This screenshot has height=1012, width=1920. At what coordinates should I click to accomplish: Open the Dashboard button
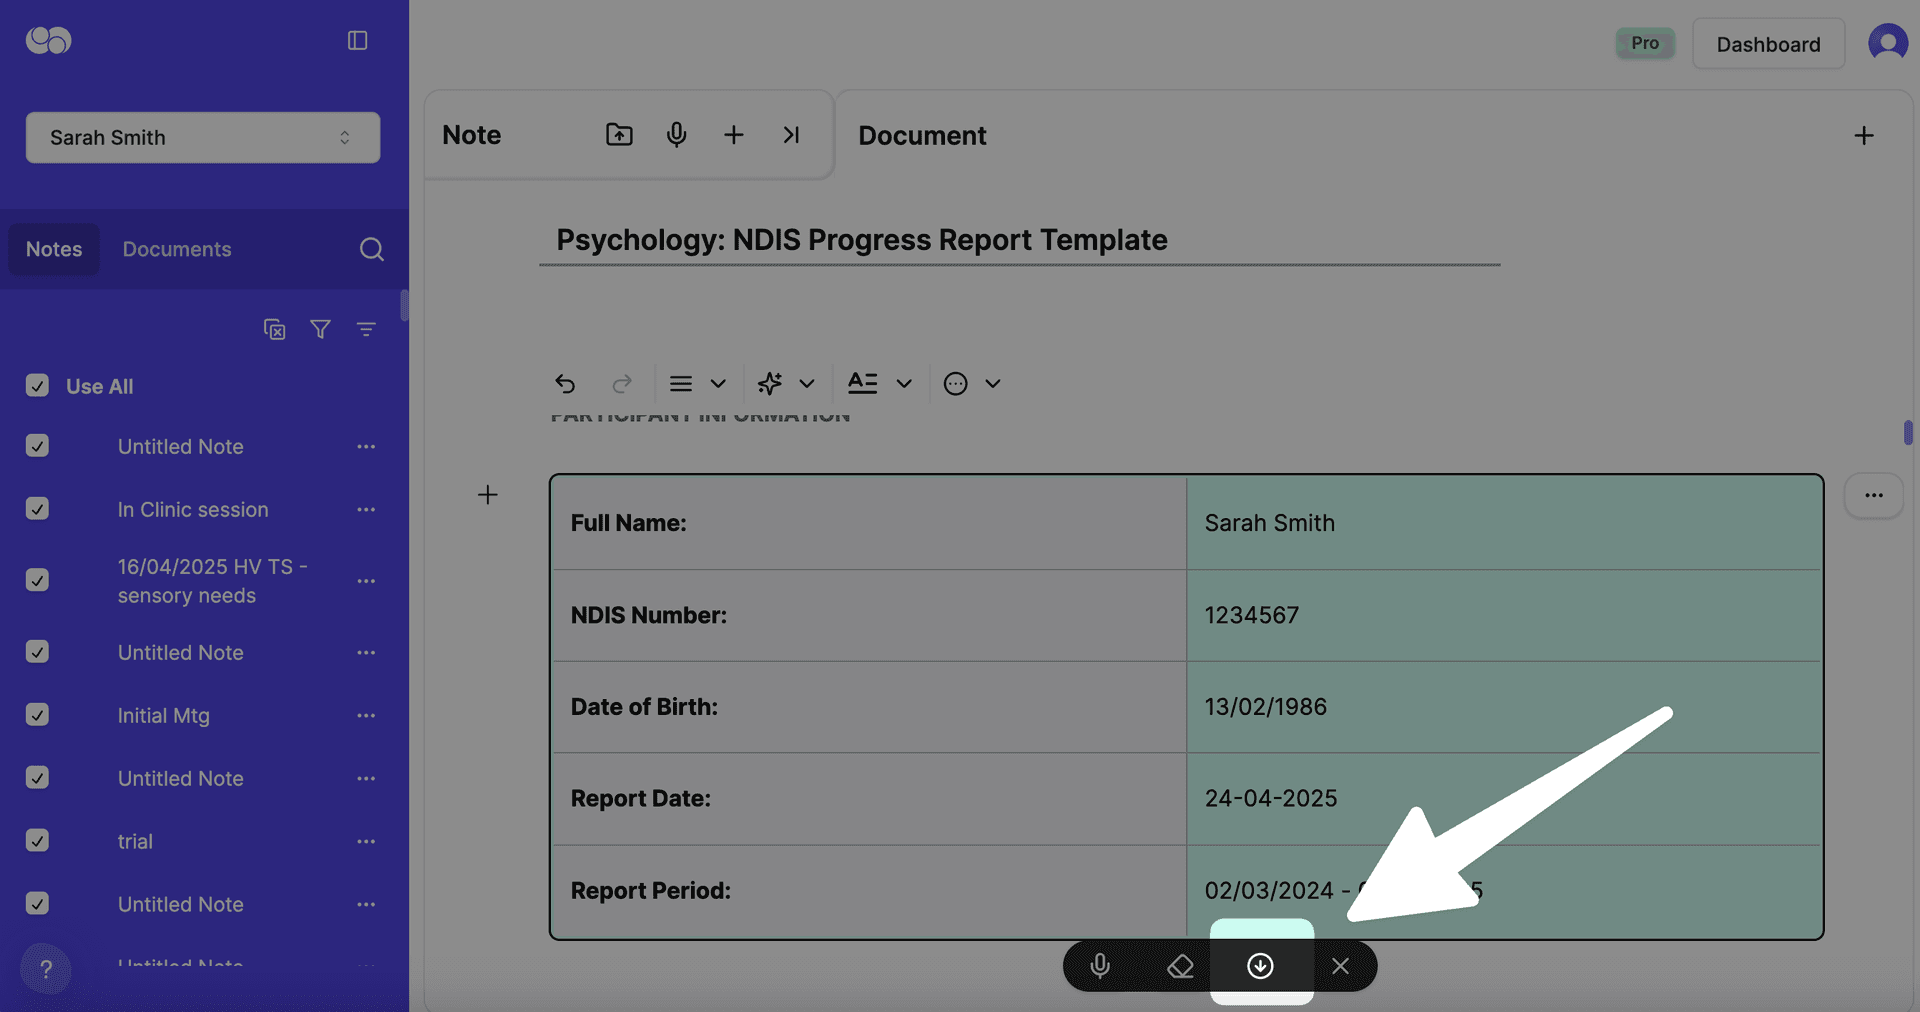click(1768, 44)
